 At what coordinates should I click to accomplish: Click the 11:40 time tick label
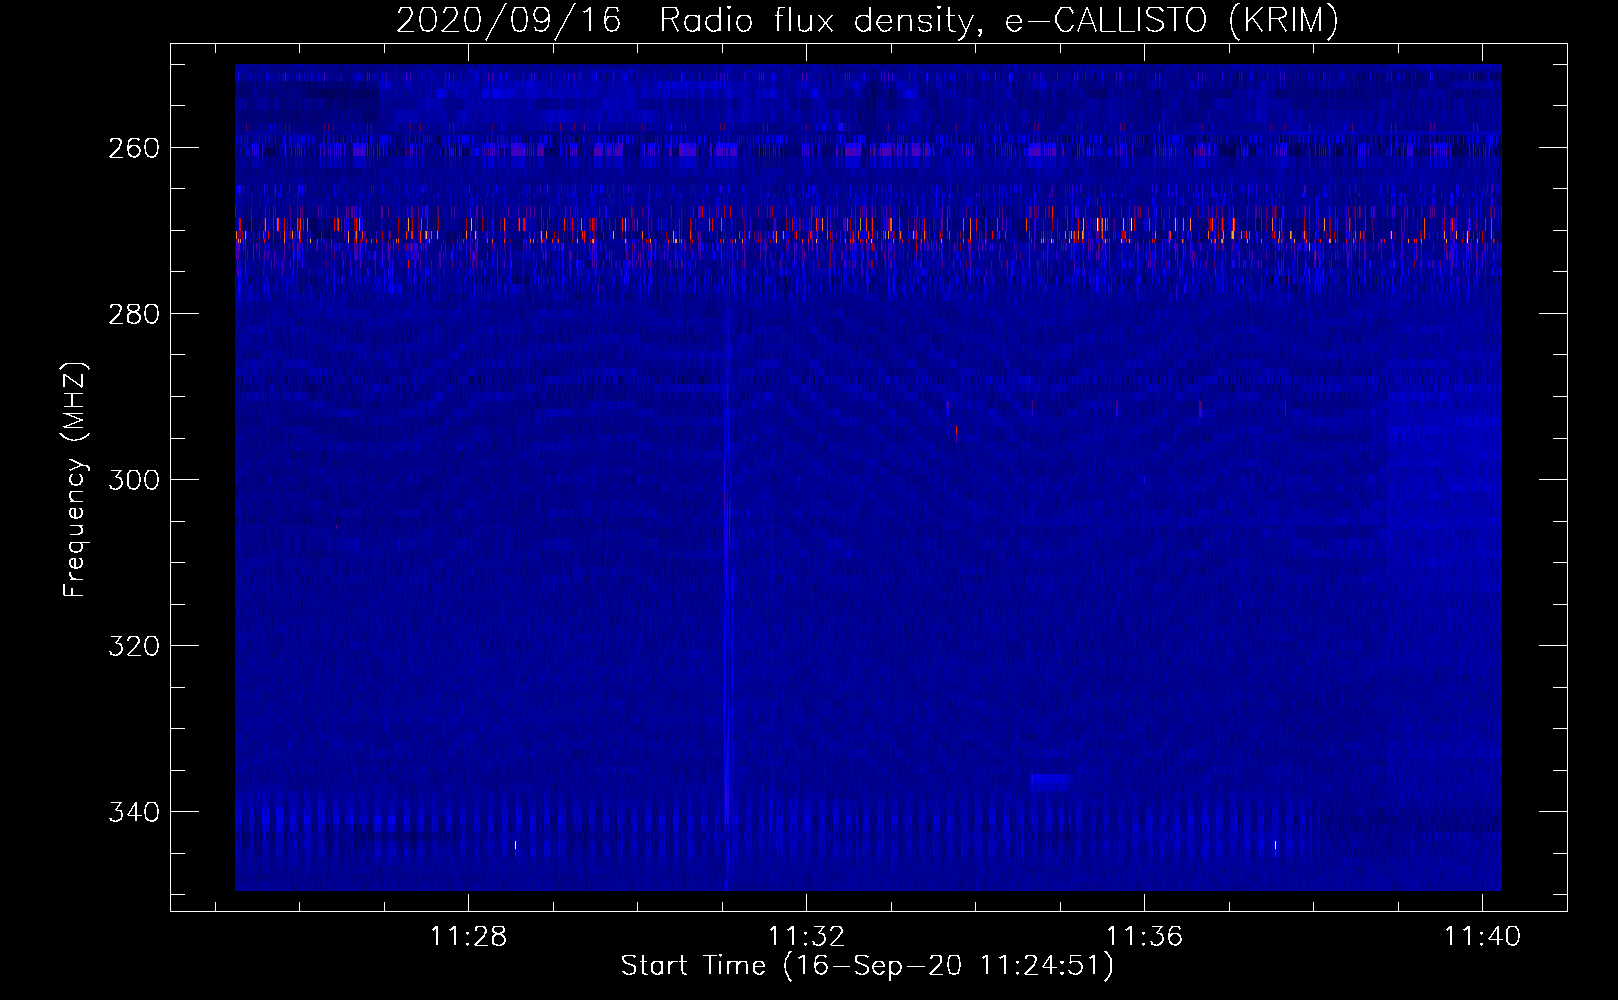coord(1482,937)
